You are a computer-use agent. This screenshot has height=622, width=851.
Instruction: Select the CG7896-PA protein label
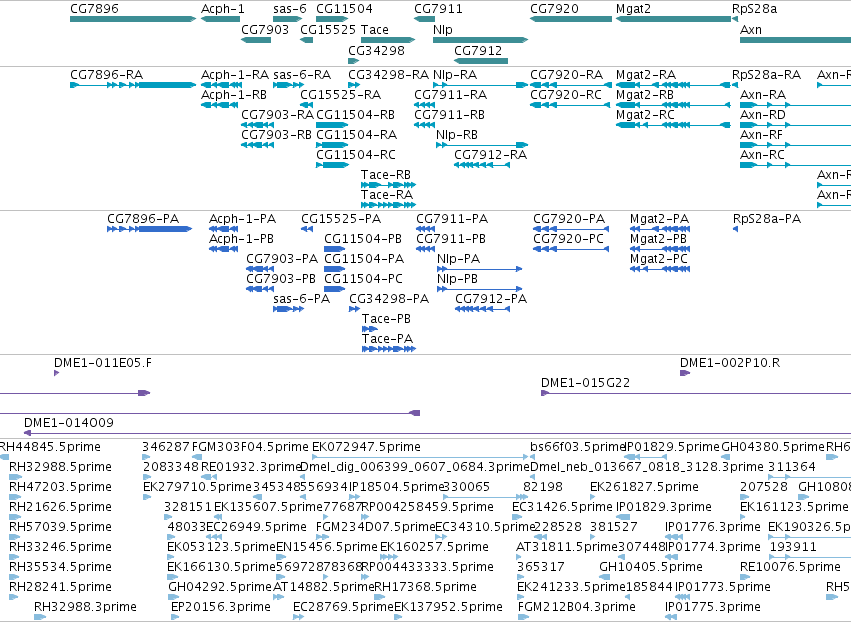[x=143, y=219]
